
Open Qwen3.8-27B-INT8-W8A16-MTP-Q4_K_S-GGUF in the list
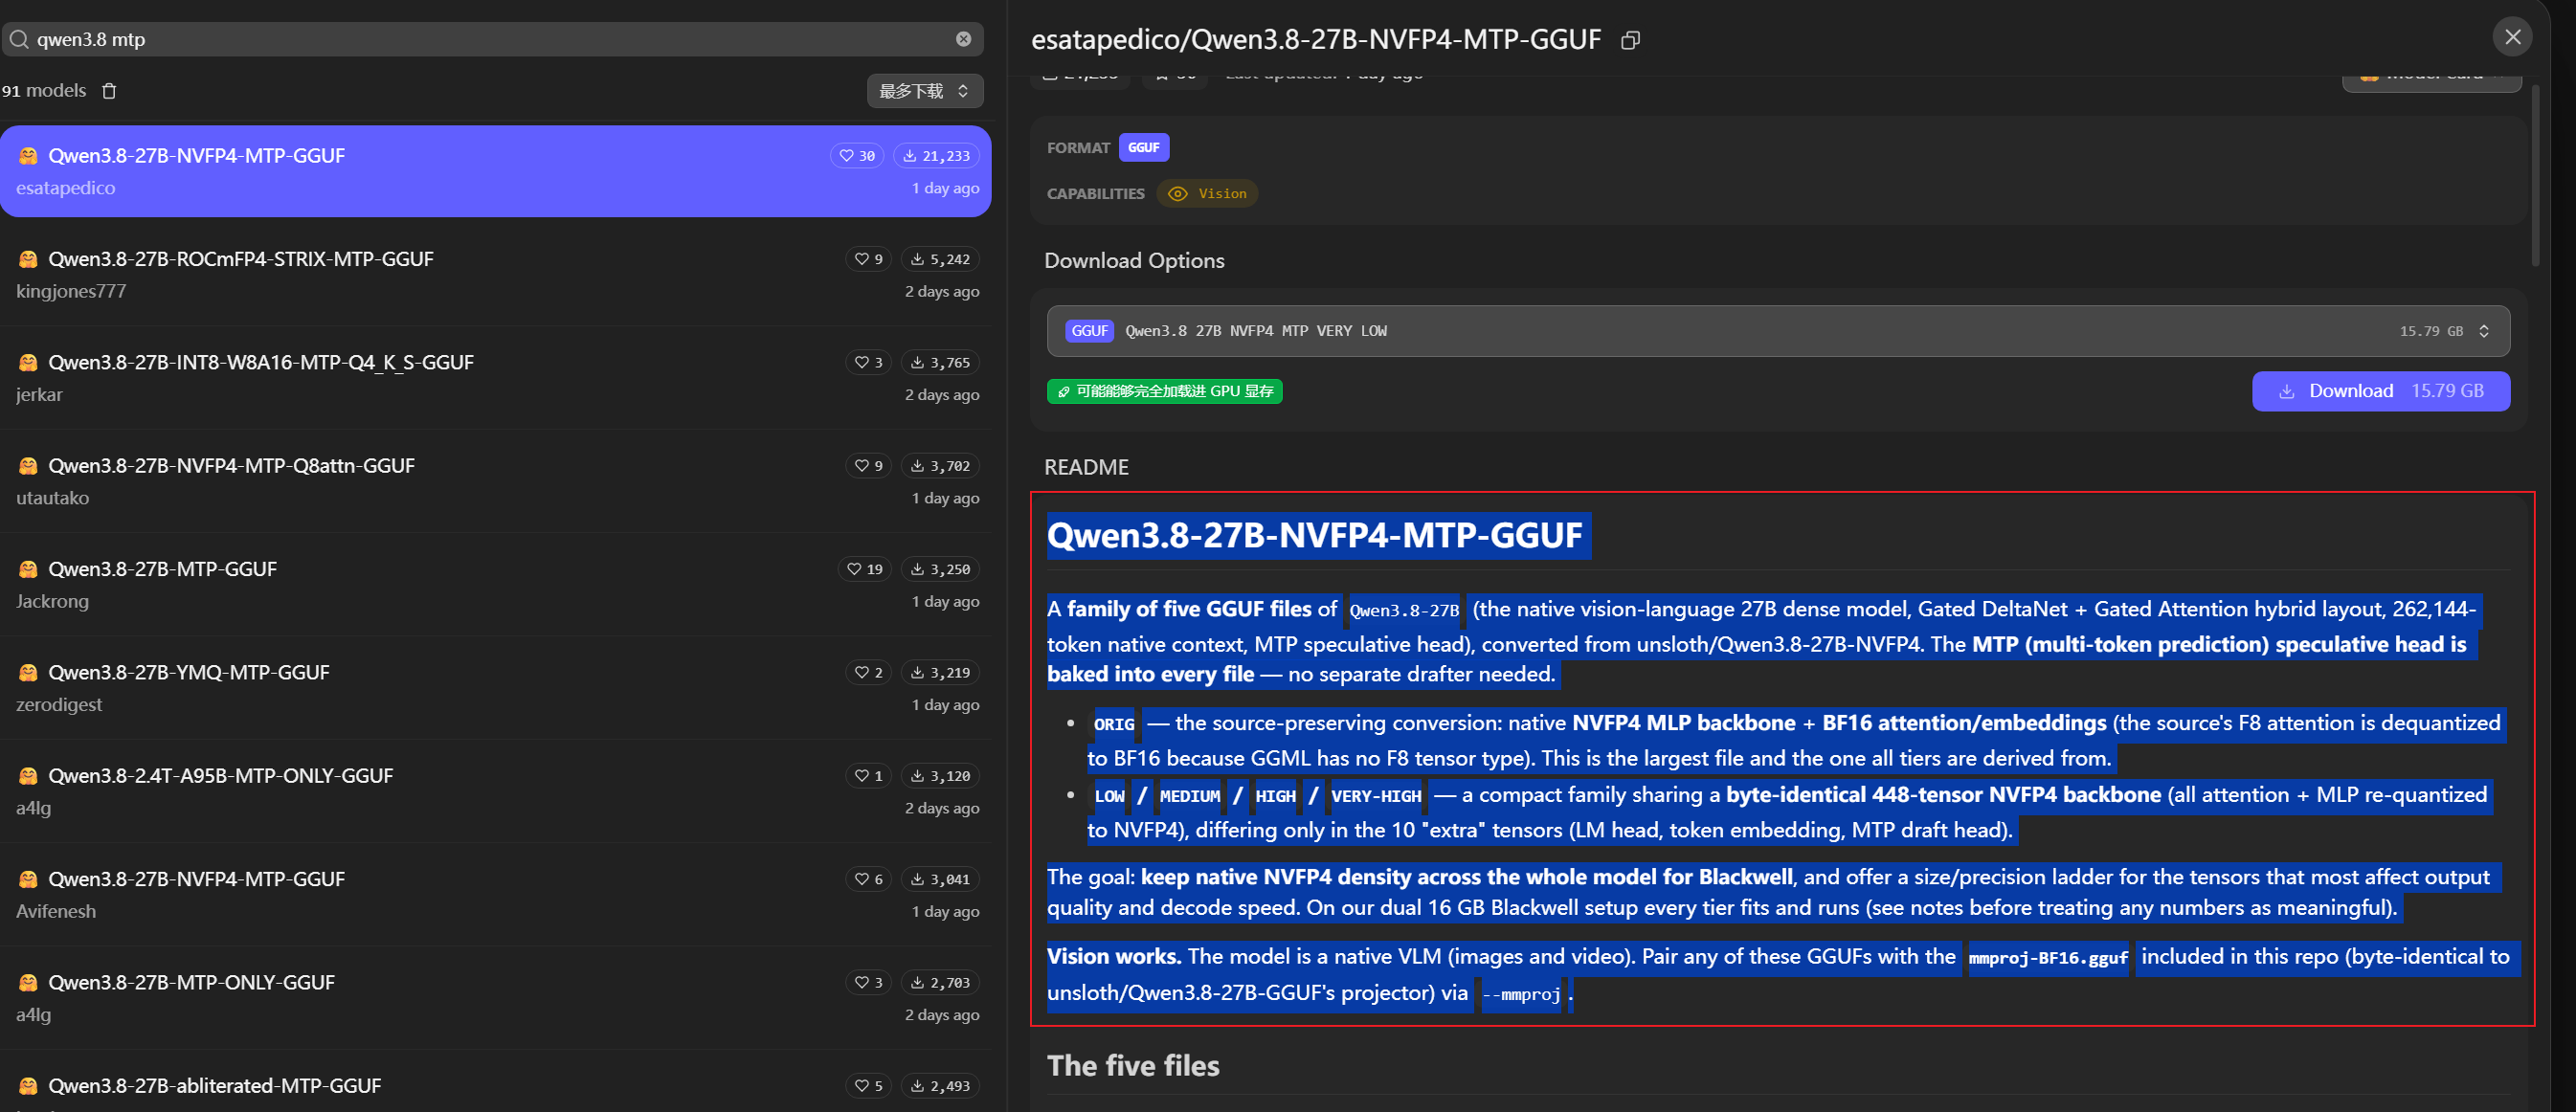coord(496,378)
